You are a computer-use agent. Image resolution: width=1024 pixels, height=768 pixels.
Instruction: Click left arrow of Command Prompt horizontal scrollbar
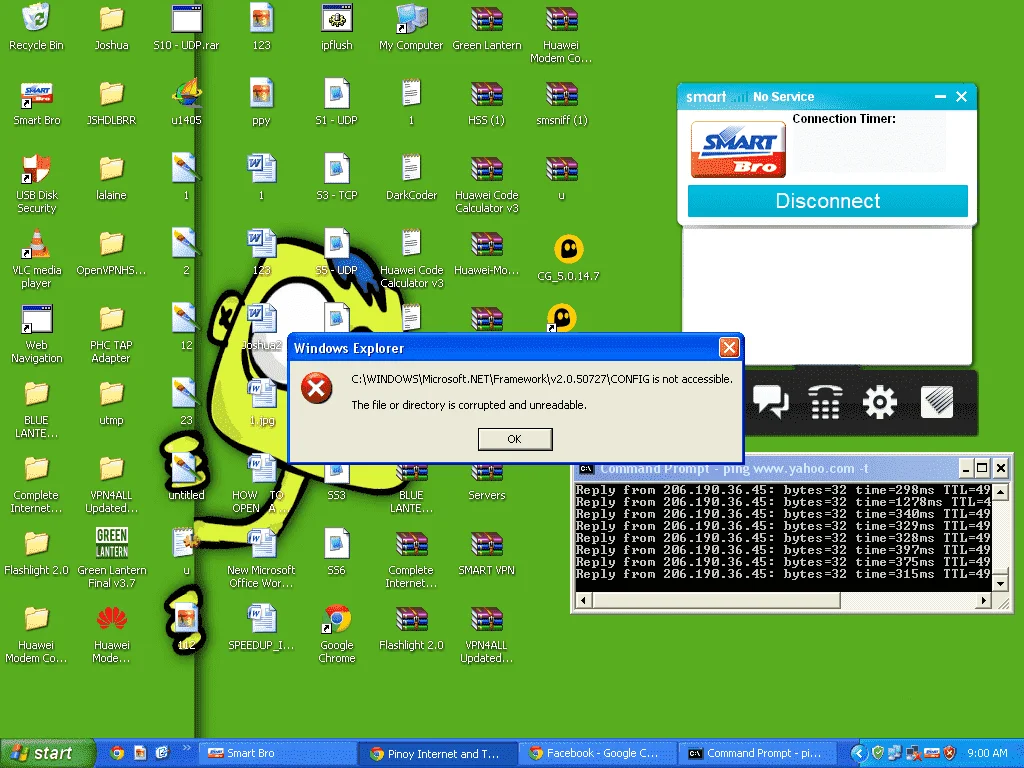click(583, 600)
